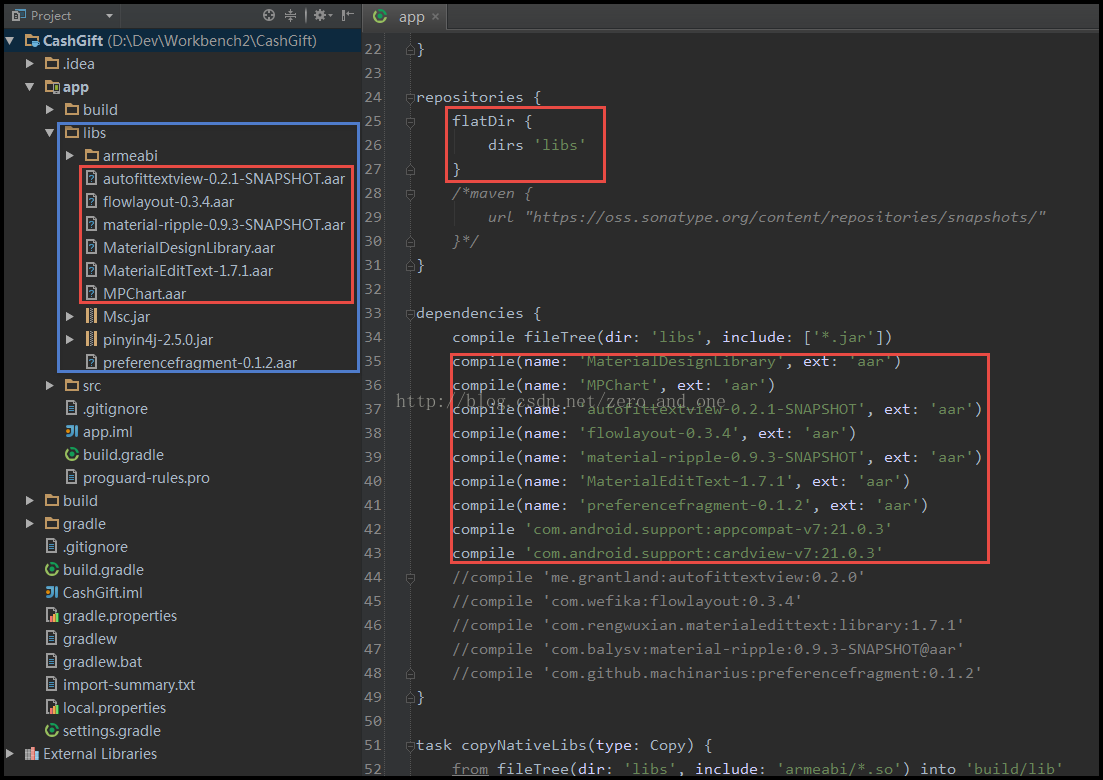The width and height of the screenshot is (1103, 780).
Task: Fold the commented maven block
Action: (x=410, y=194)
